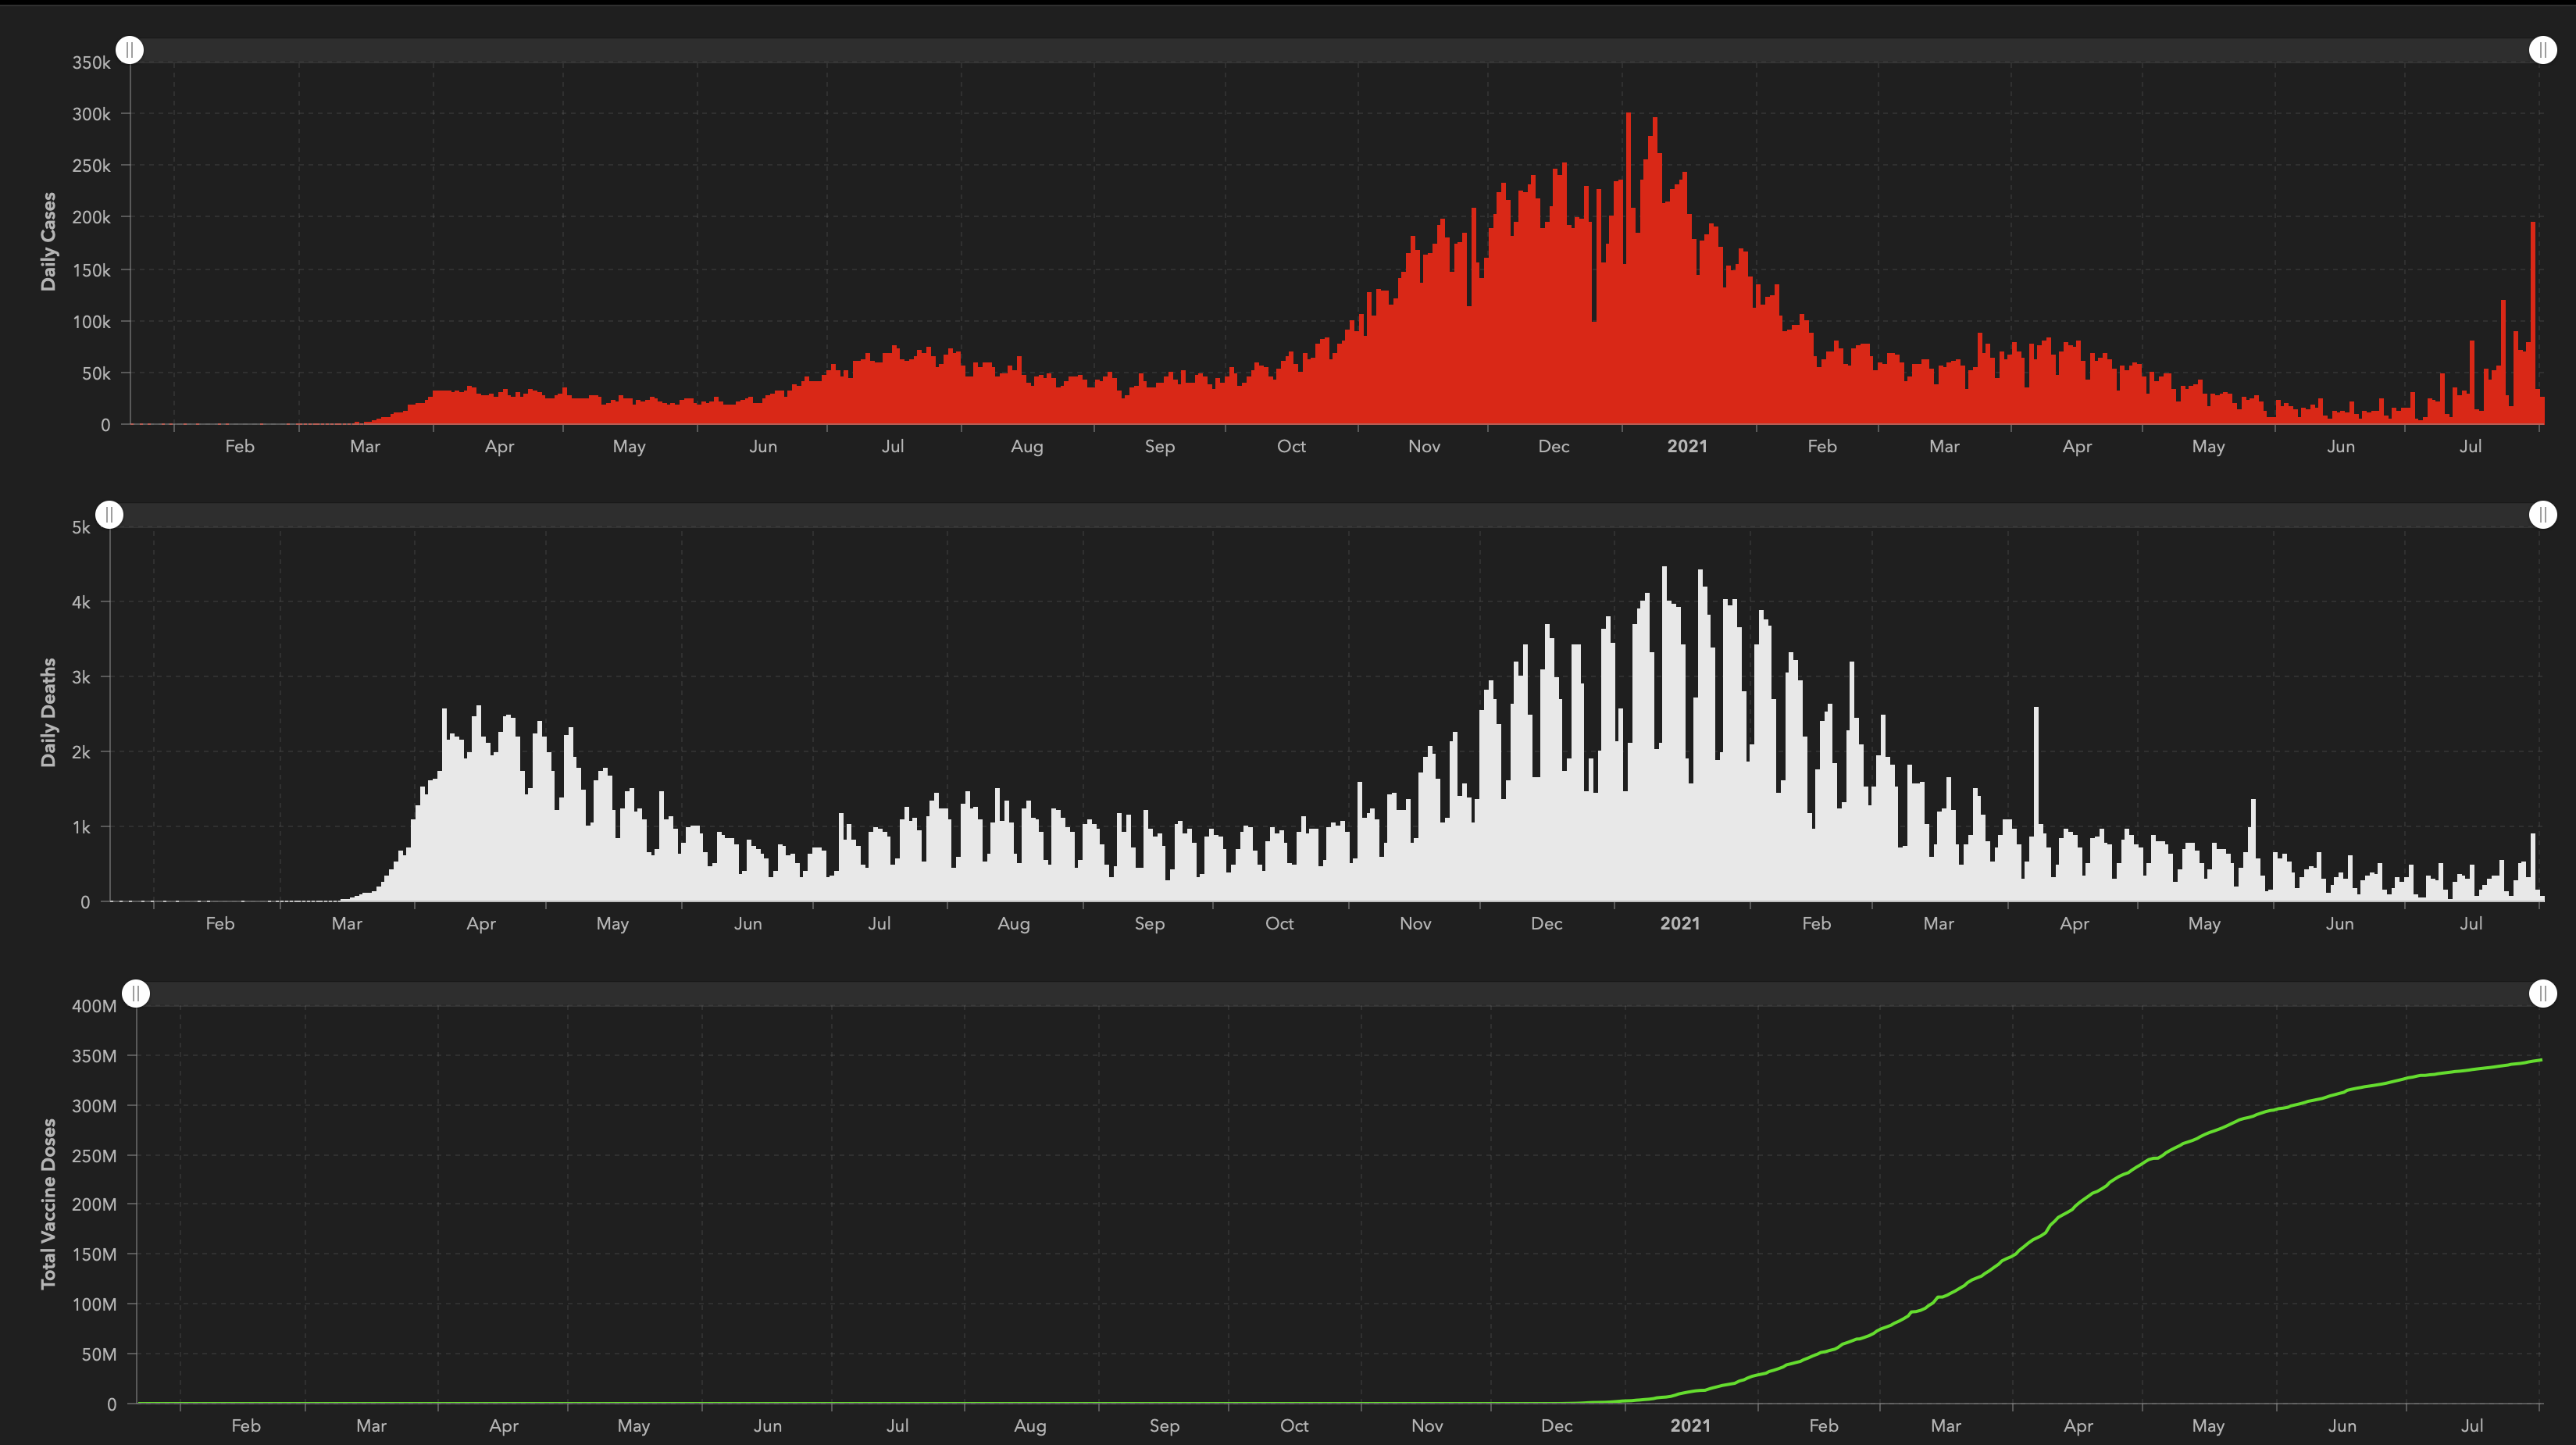Click the 2021 label under the Daily Deaths chart
Image resolution: width=2576 pixels, height=1445 pixels.
(x=1680, y=923)
